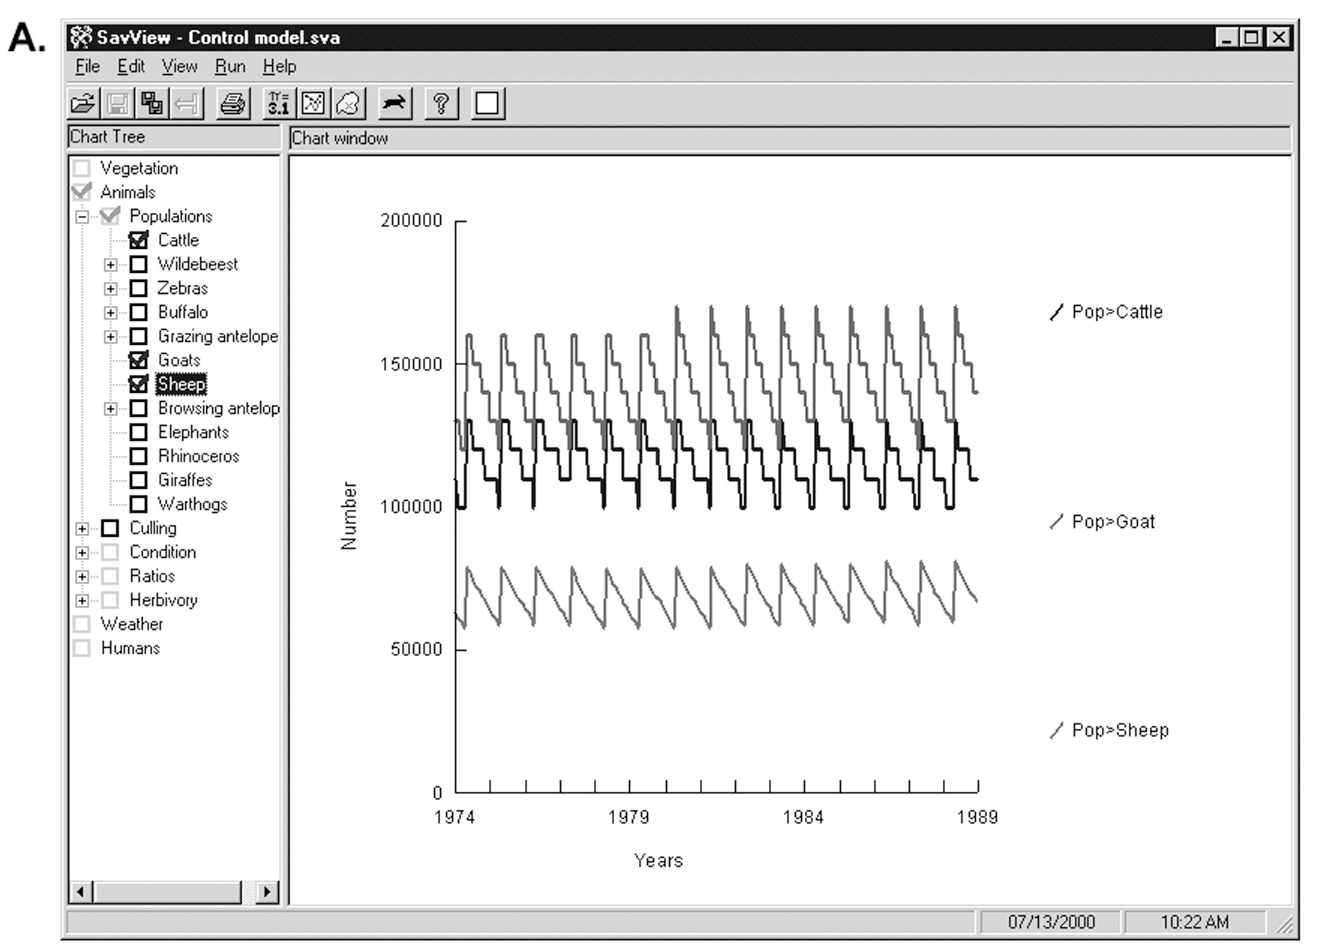Click the Pop>Goat legend entry

click(x=1102, y=522)
